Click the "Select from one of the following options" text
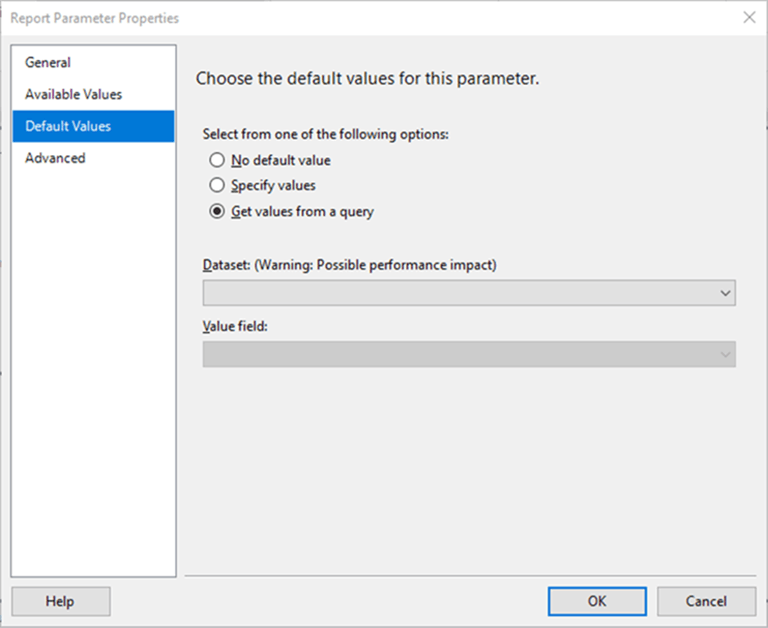The image size is (768, 628). coord(326,134)
